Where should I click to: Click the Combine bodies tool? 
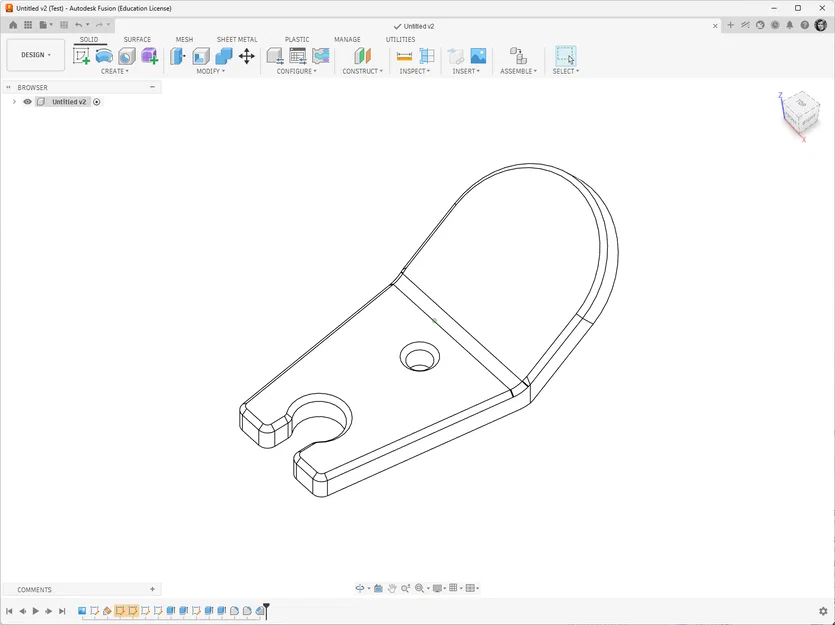(224, 56)
